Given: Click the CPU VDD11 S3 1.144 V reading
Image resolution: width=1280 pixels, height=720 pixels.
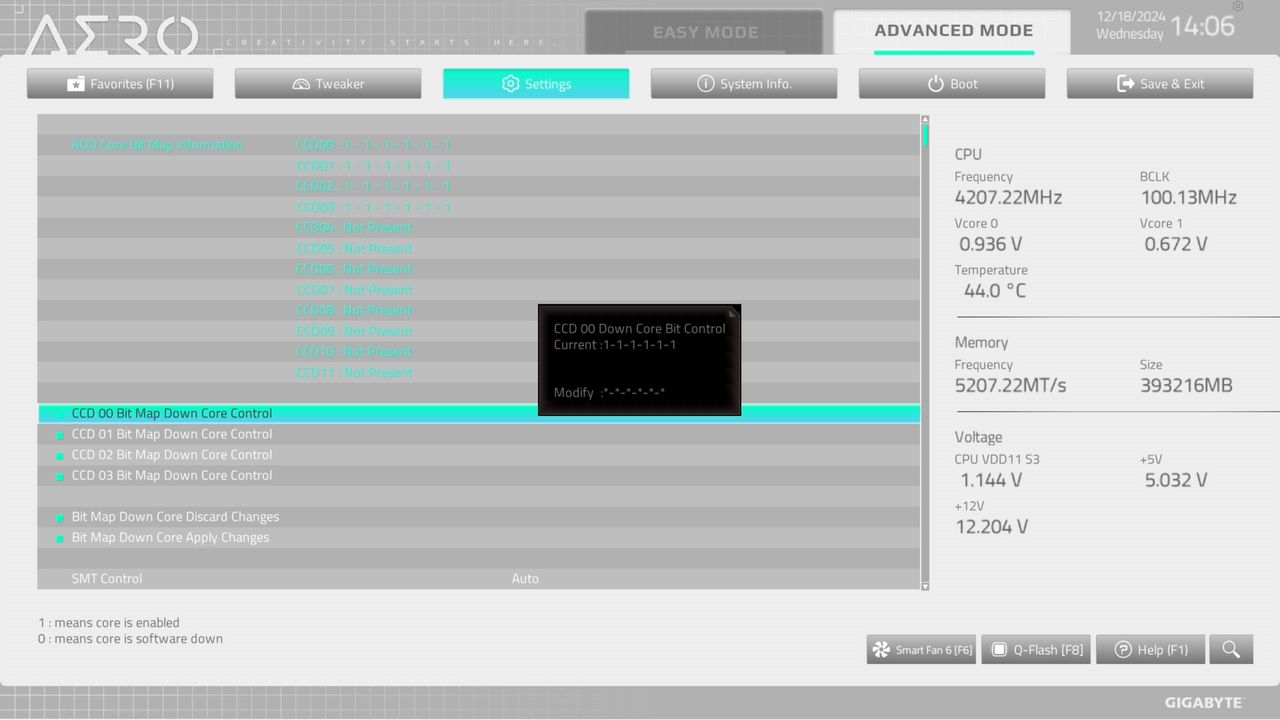Looking at the screenshot, I should coord(990,480).
